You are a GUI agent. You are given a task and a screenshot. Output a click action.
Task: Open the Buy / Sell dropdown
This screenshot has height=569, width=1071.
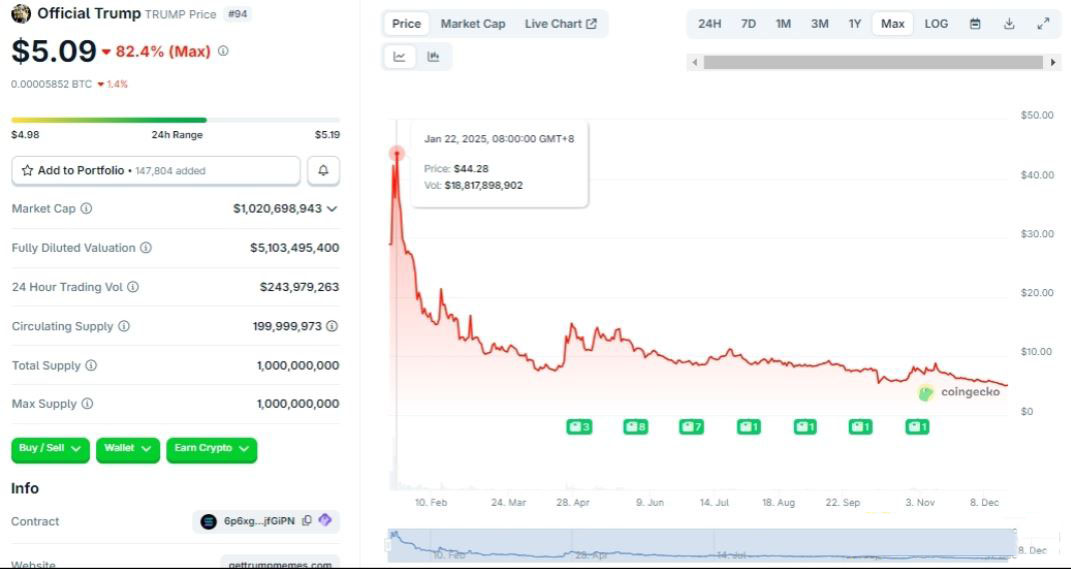pyautogui.click(x=50, y=449)
